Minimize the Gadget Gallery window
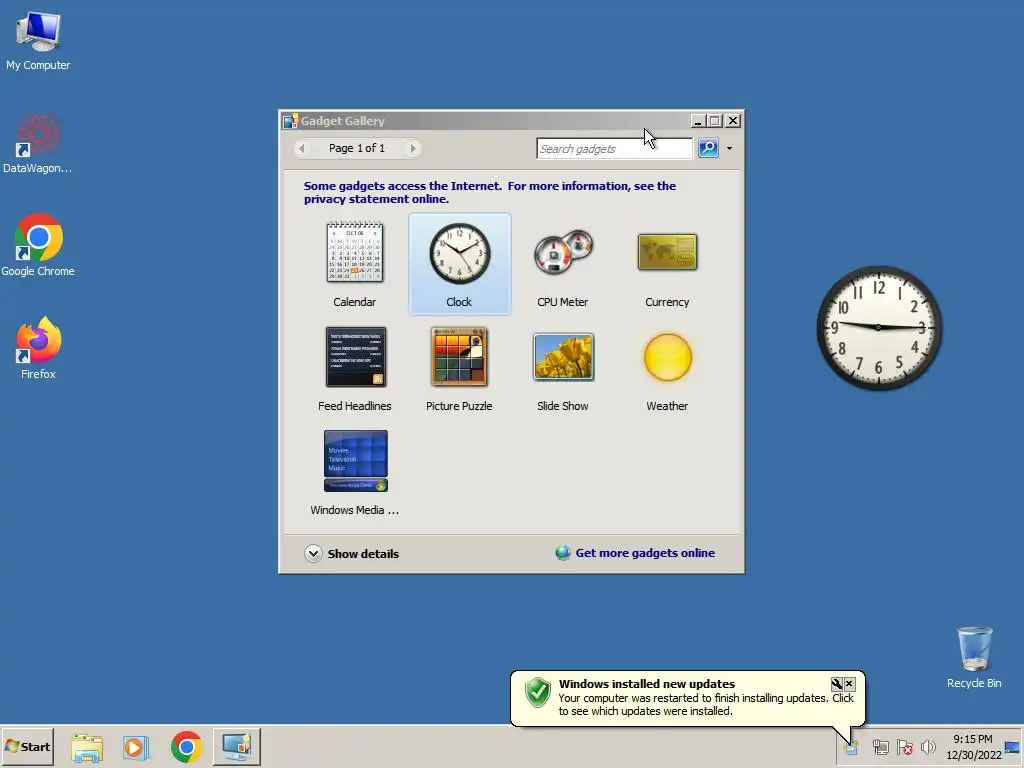1024x768 pixels. tap(698, 121)
